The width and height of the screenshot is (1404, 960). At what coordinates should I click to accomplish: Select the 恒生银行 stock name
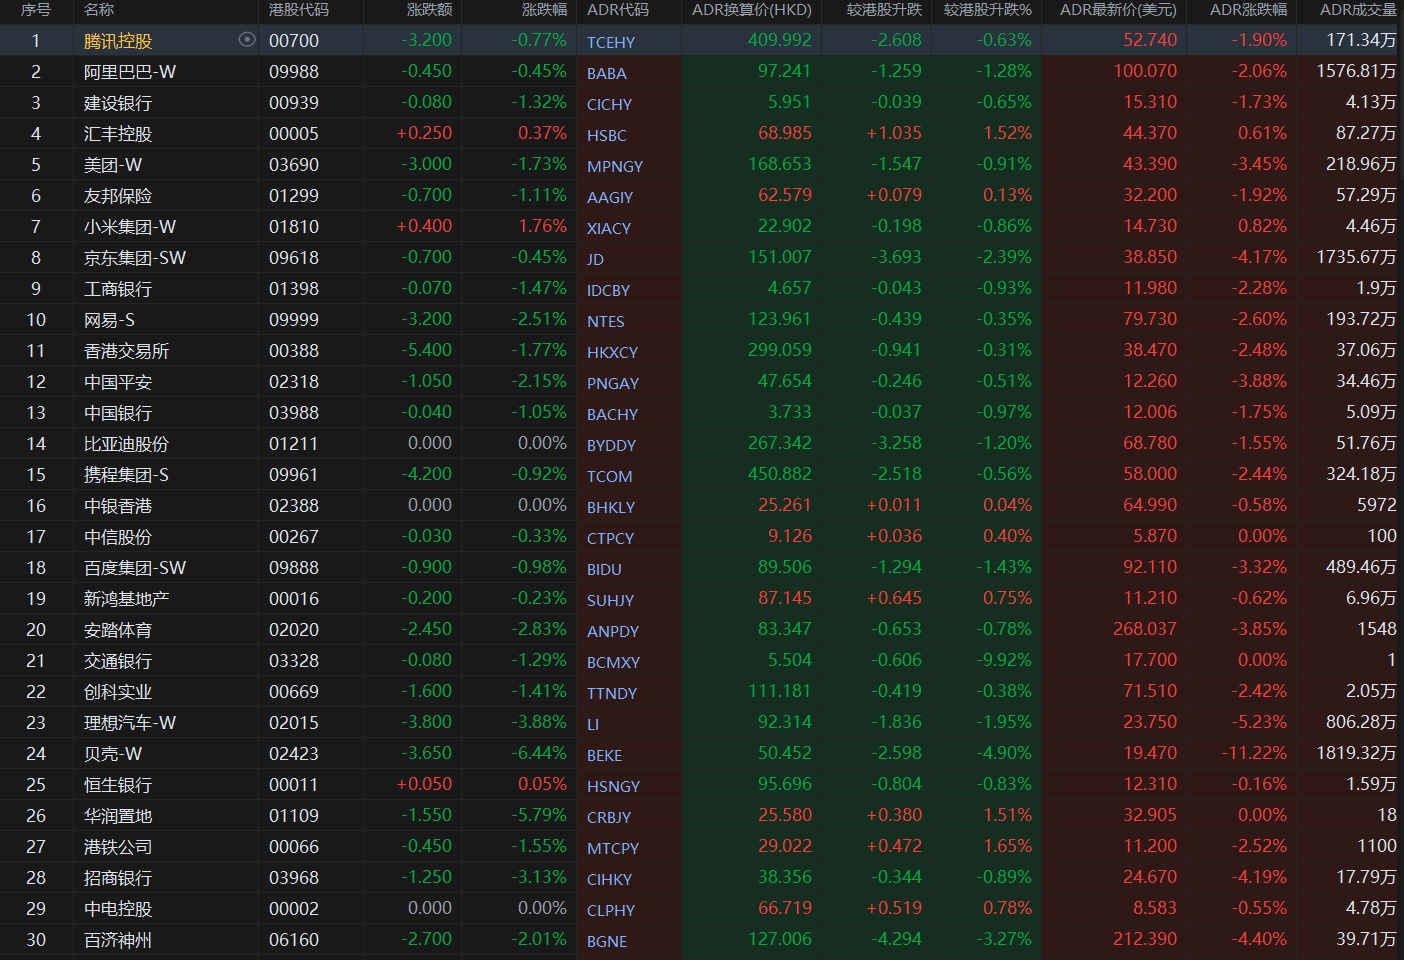(118, 785)
